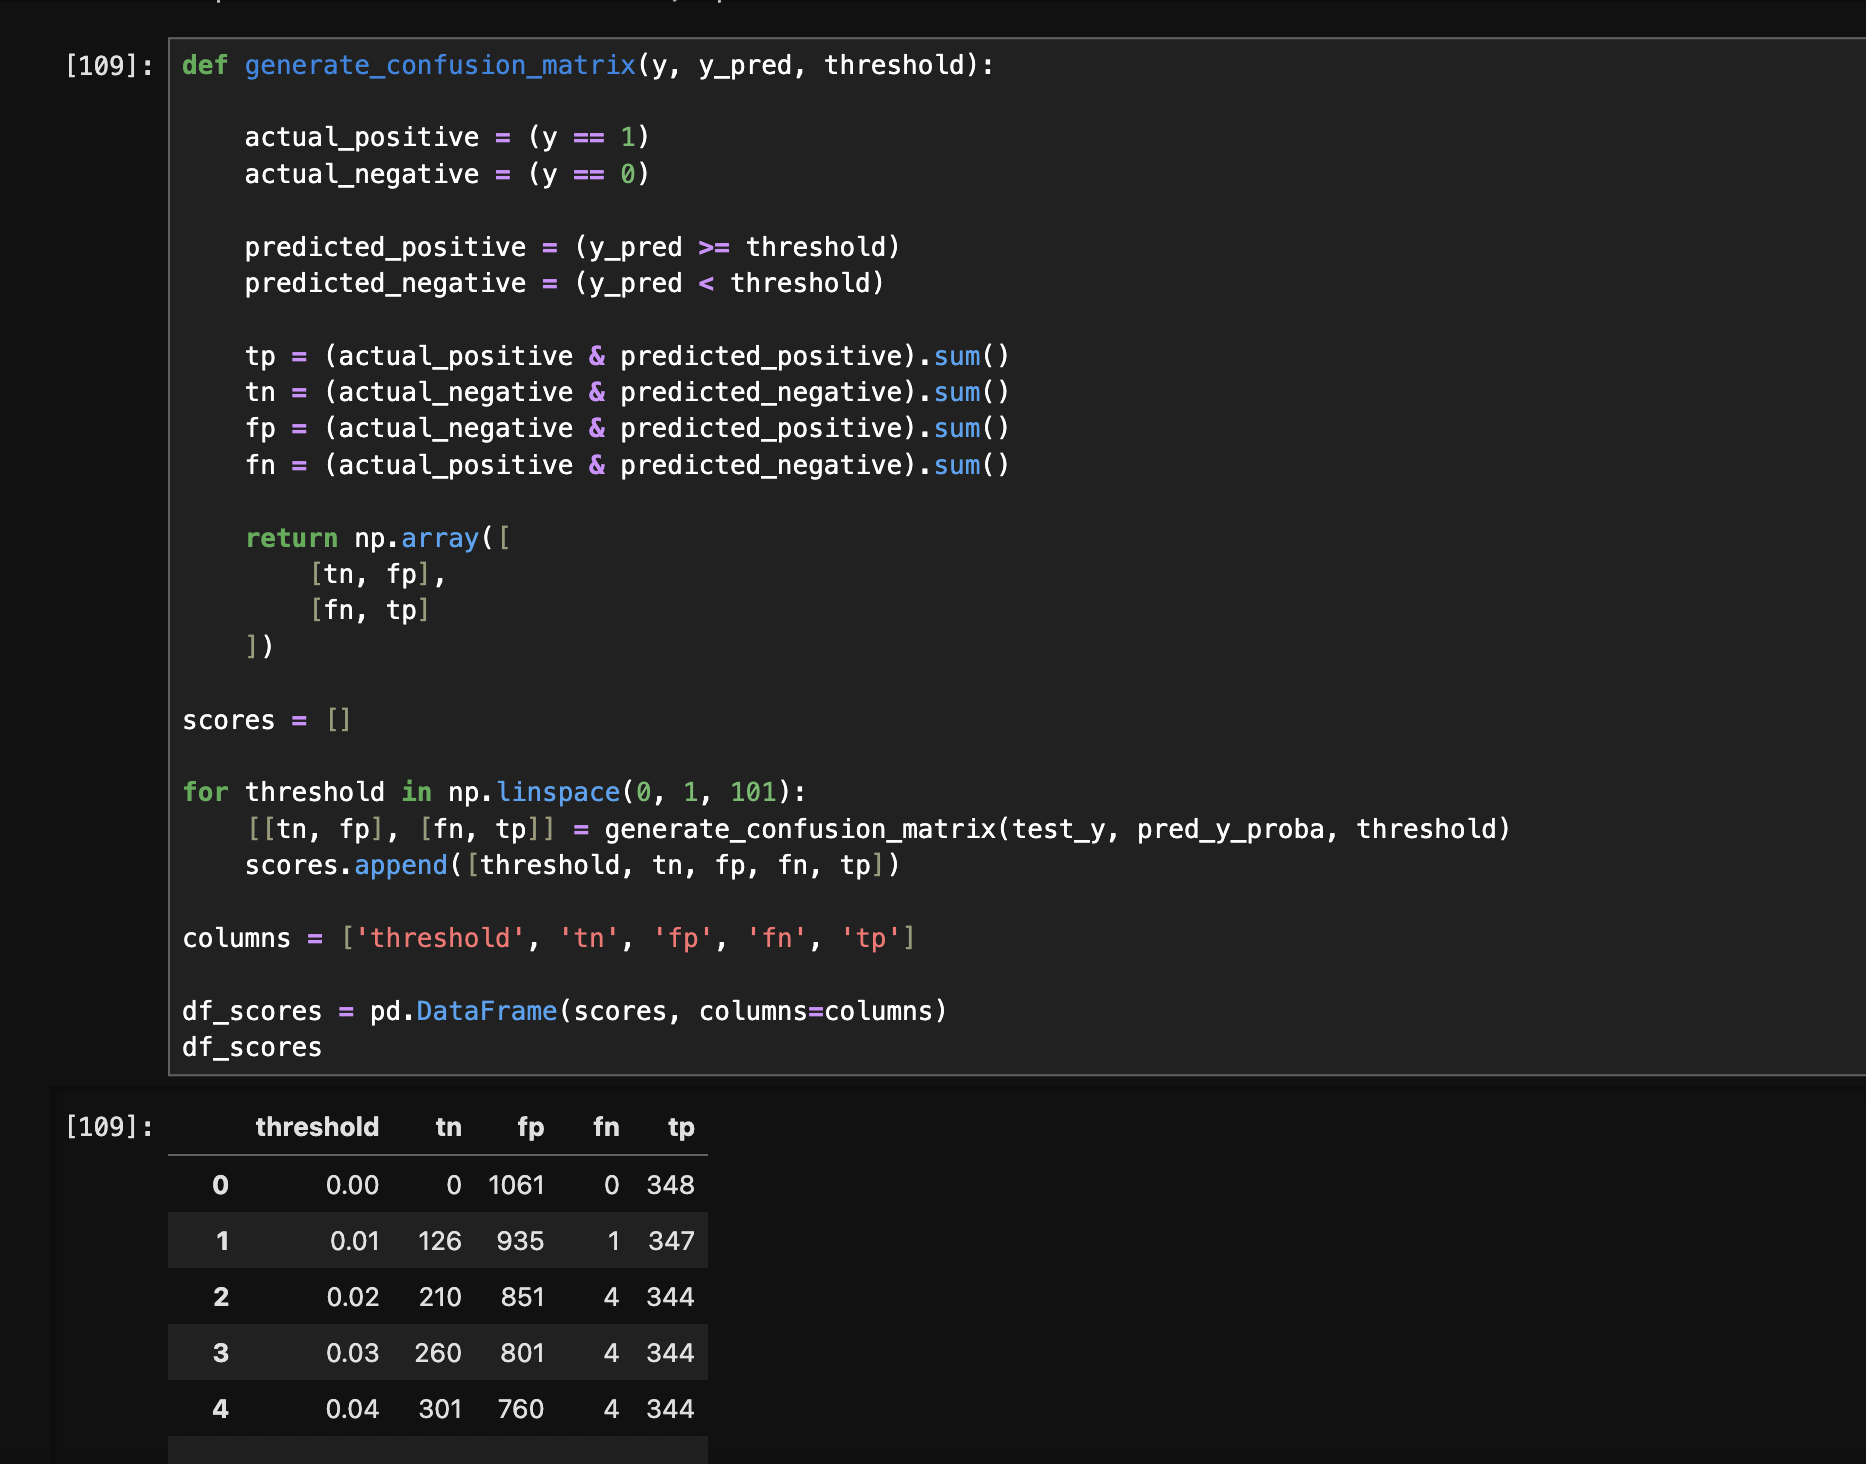Screen dimensions: 1866x1464
Task: Click the output prompt [109] beside the table
Action: (x=108, y=1127)
